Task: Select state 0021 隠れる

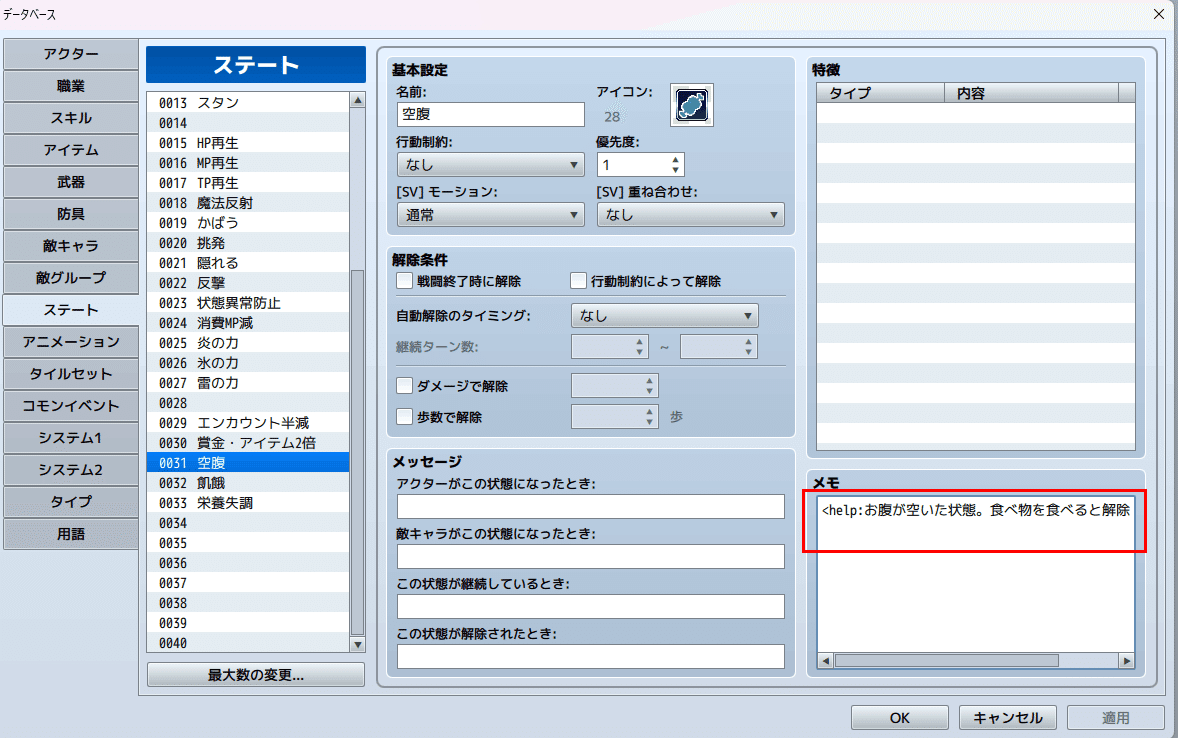Action: 248,263
